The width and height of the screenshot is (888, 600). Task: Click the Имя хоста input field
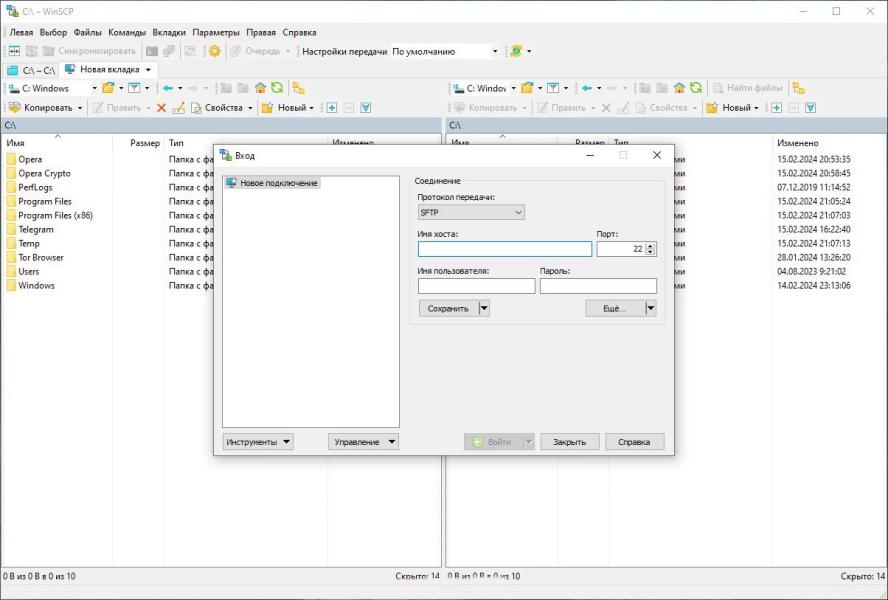click(505, 249)
